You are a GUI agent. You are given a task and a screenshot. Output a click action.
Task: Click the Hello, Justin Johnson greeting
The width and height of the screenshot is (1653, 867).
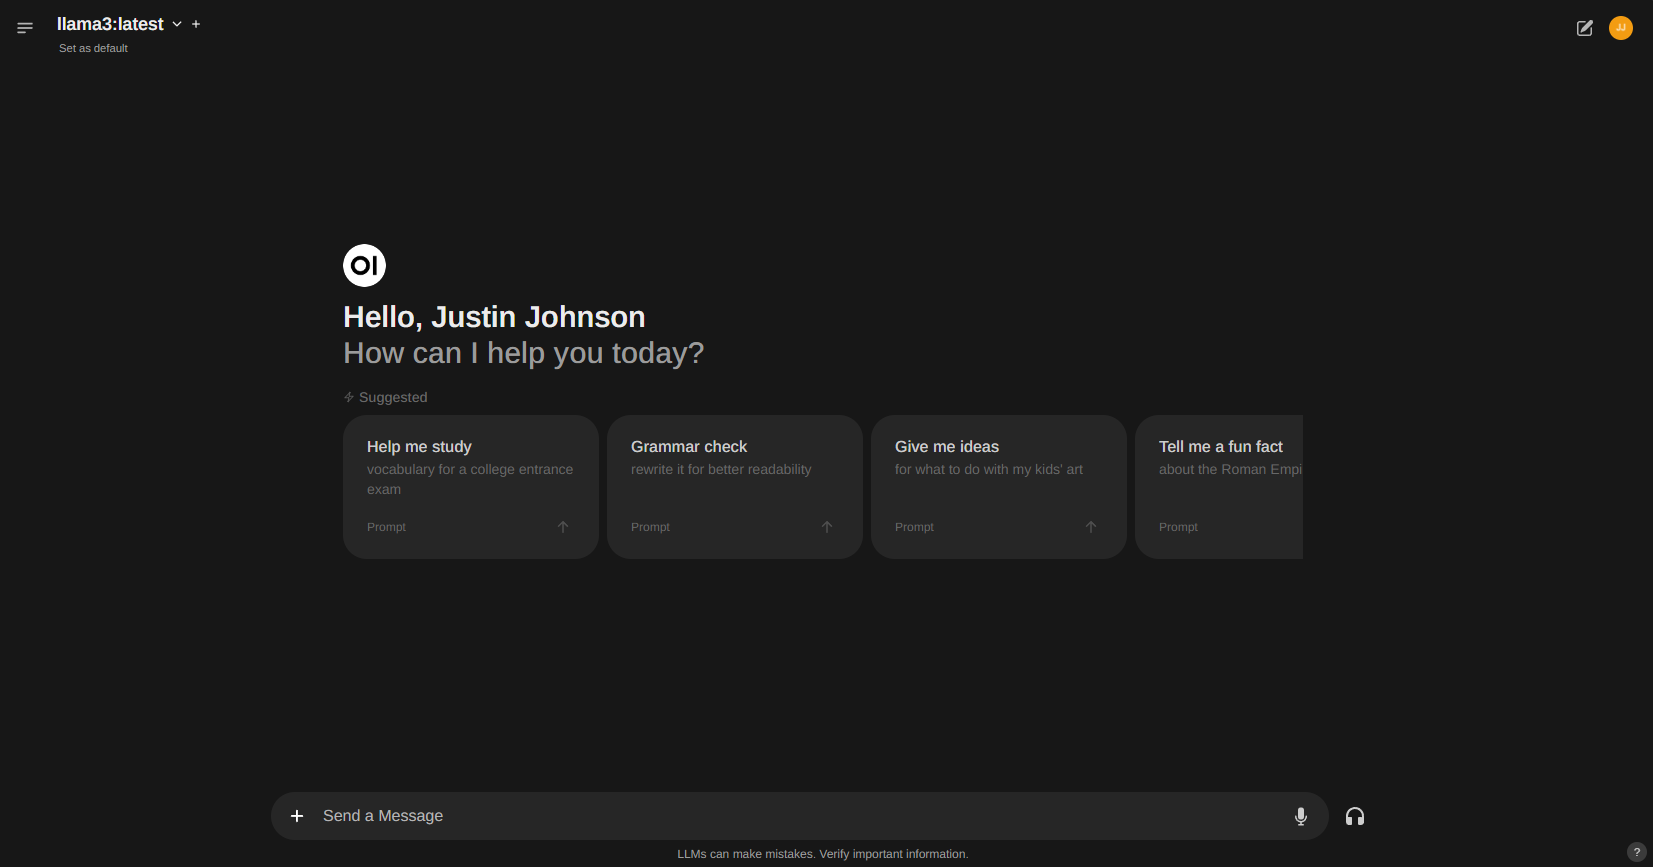click(494, 317)
